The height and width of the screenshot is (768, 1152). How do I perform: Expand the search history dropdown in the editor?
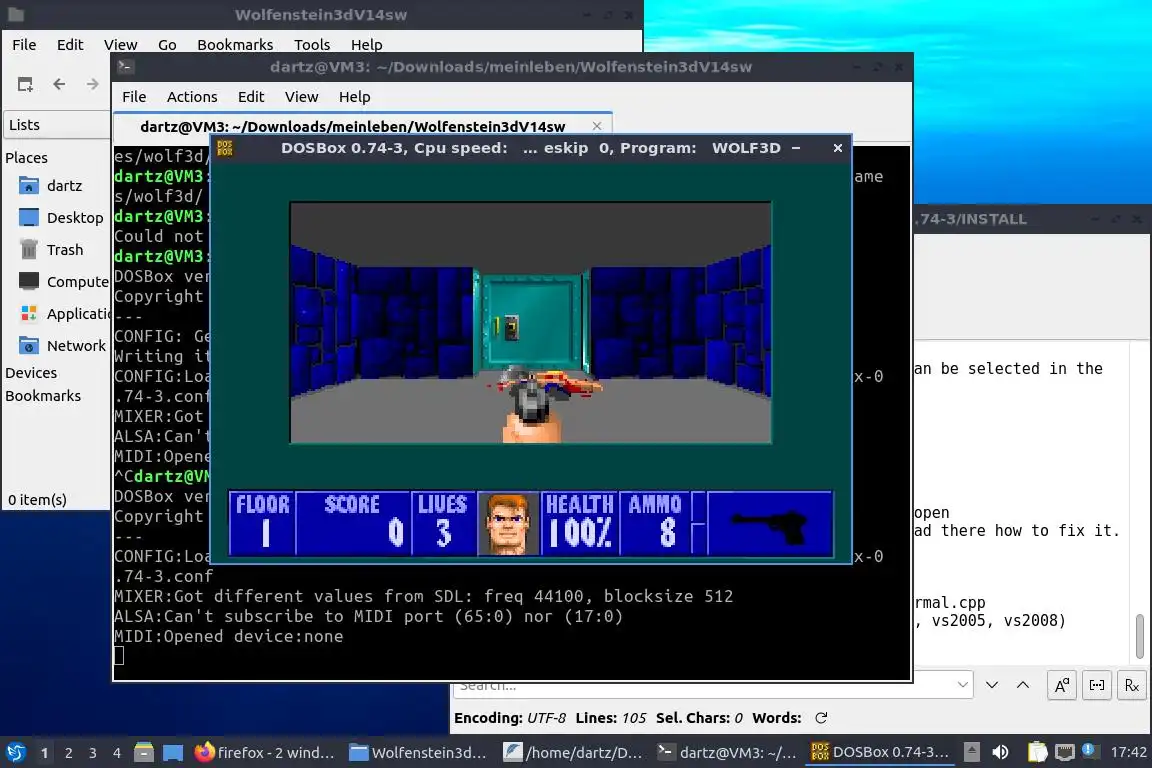(962, 685)
